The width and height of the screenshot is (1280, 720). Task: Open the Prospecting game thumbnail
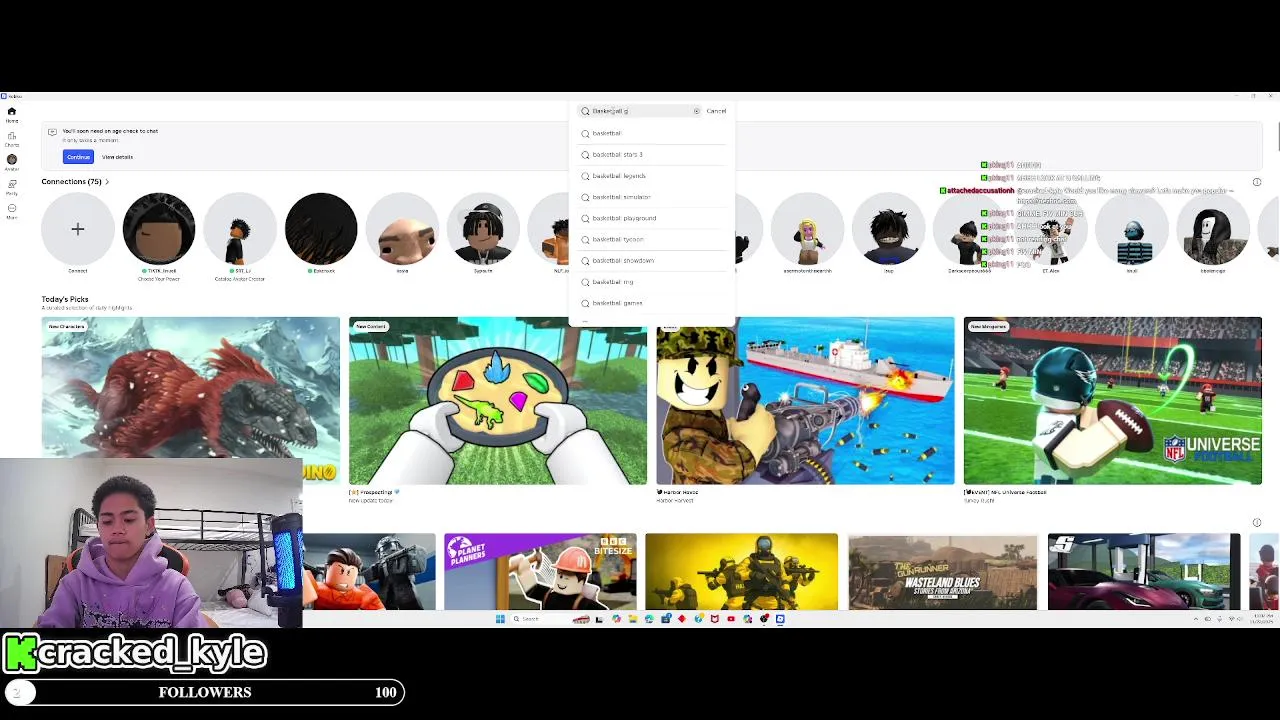[498, 401]
